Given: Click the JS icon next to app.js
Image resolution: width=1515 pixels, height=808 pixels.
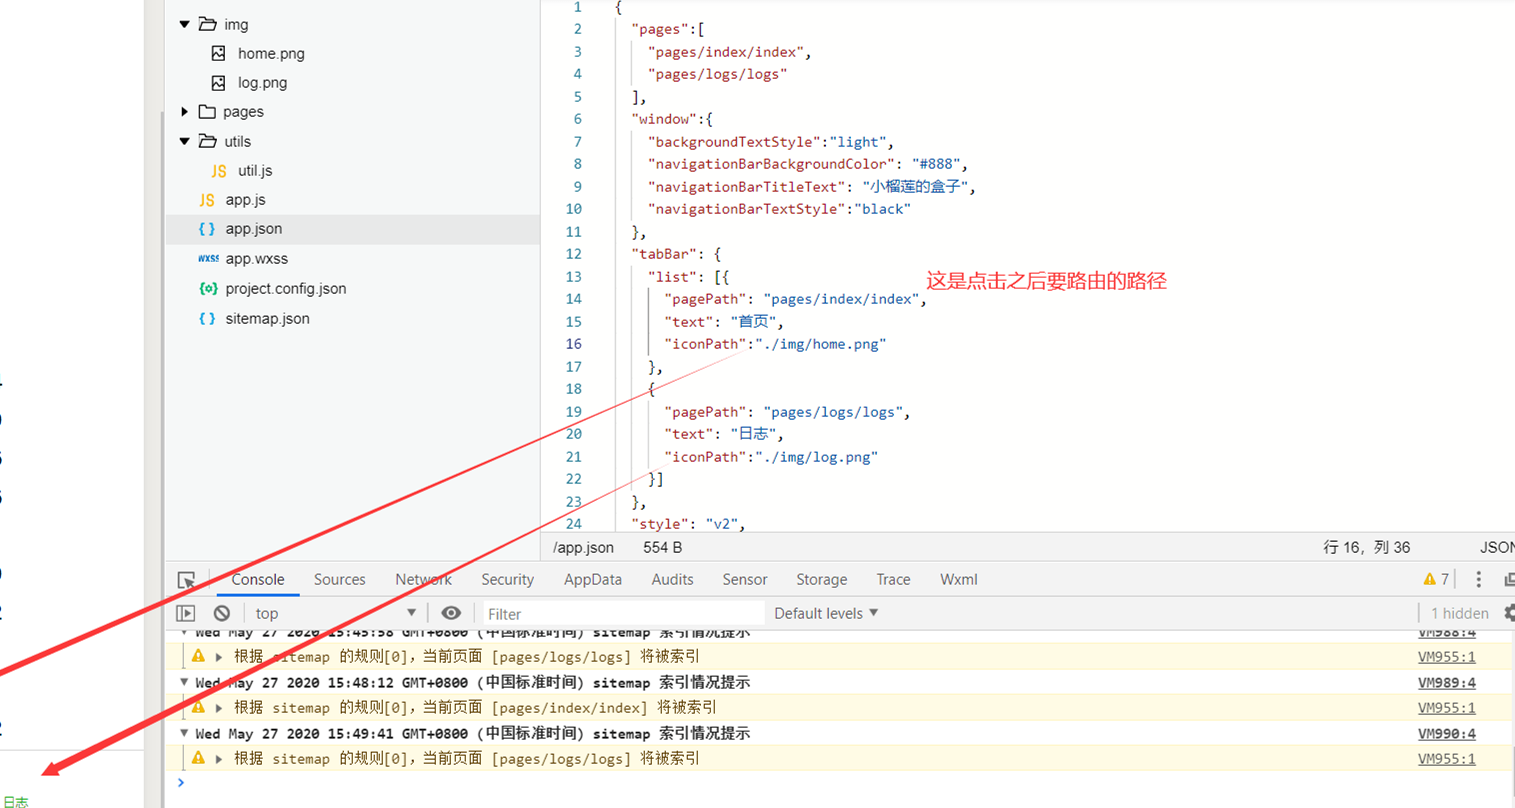Looking at the screenshot, I should pos(207,200).
